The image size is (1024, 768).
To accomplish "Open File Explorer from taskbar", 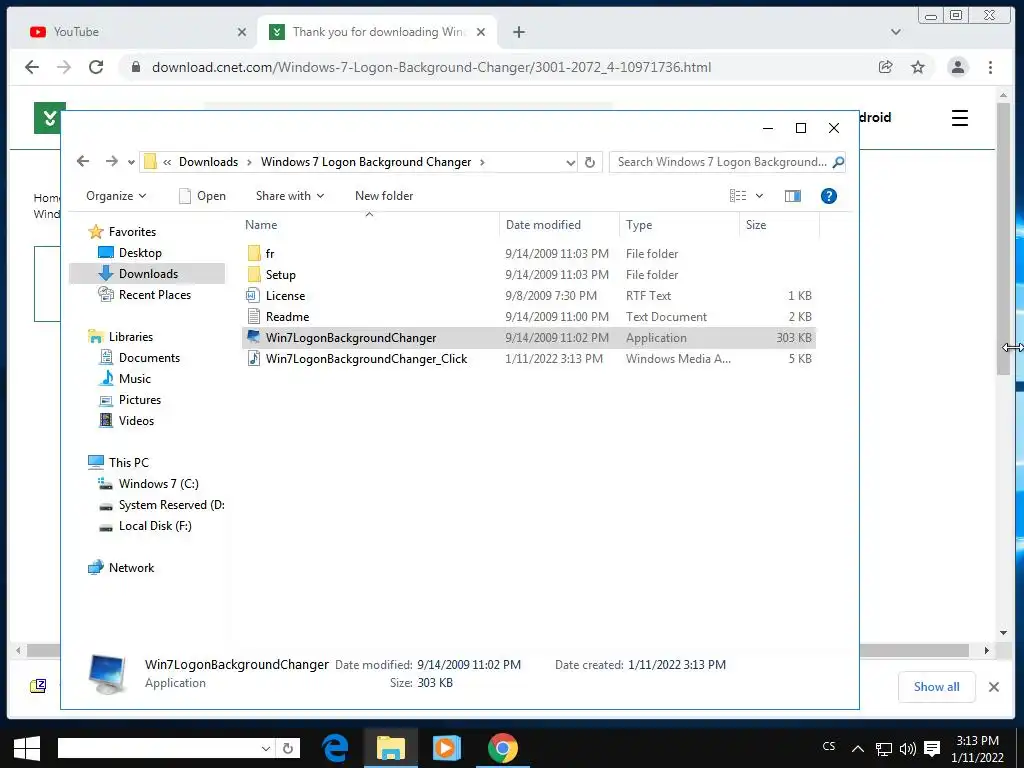I will click(391, 748).
